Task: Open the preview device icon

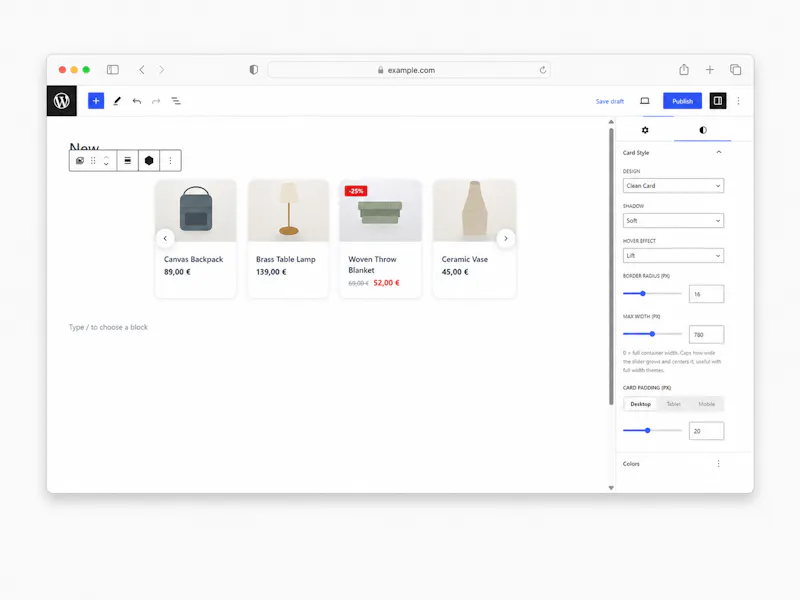Action: tap(645, 101)
